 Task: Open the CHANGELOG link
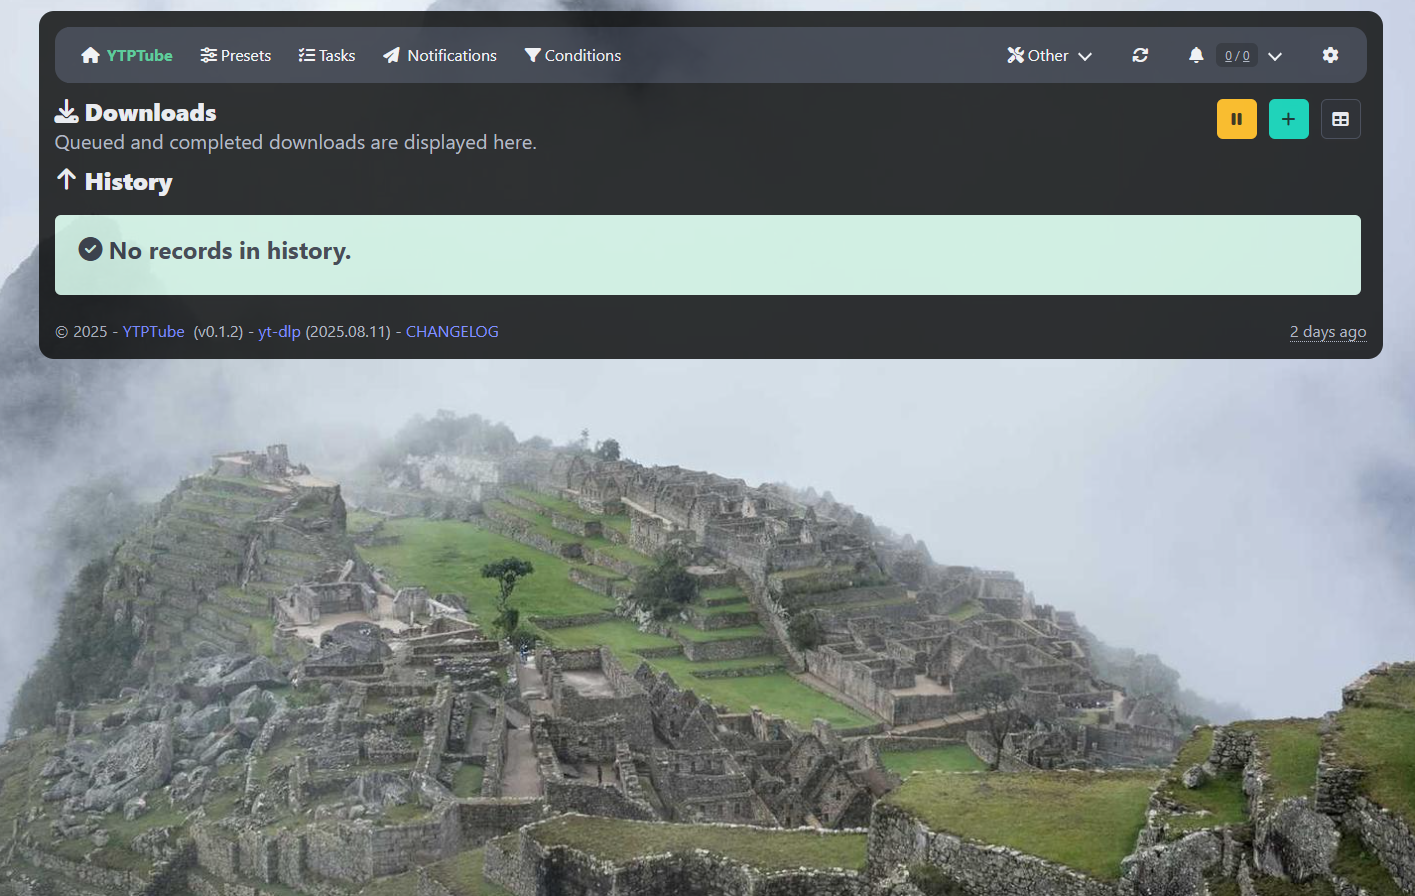click(452, 331)
